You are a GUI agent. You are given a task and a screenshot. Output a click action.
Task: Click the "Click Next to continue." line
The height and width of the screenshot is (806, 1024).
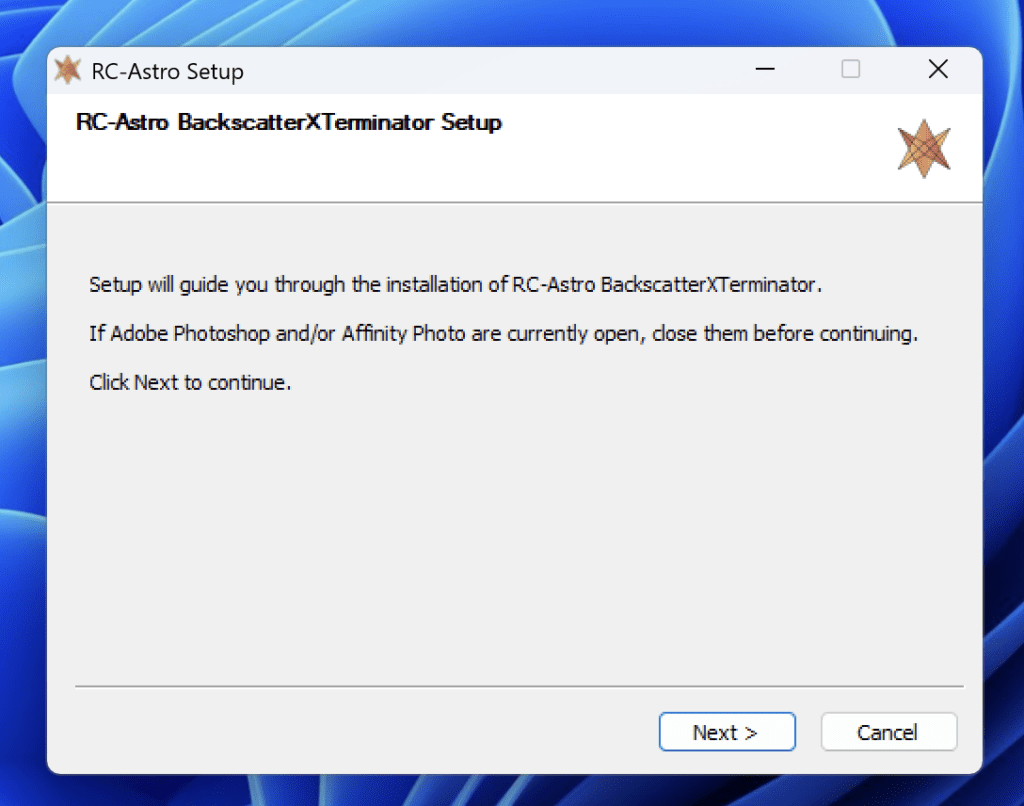coord(190,382)
